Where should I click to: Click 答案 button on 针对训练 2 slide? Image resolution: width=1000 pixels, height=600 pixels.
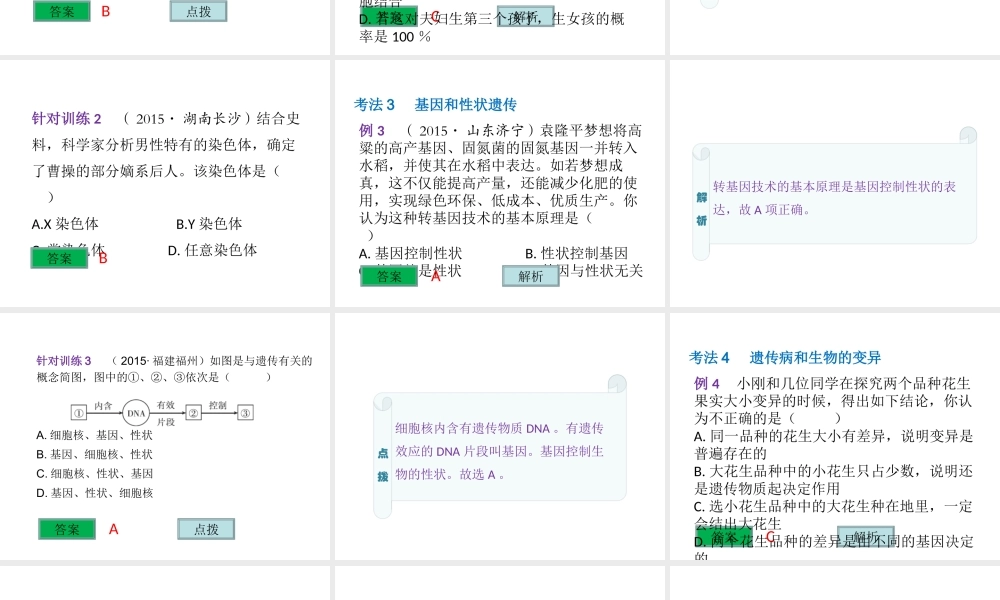point(59,258)
